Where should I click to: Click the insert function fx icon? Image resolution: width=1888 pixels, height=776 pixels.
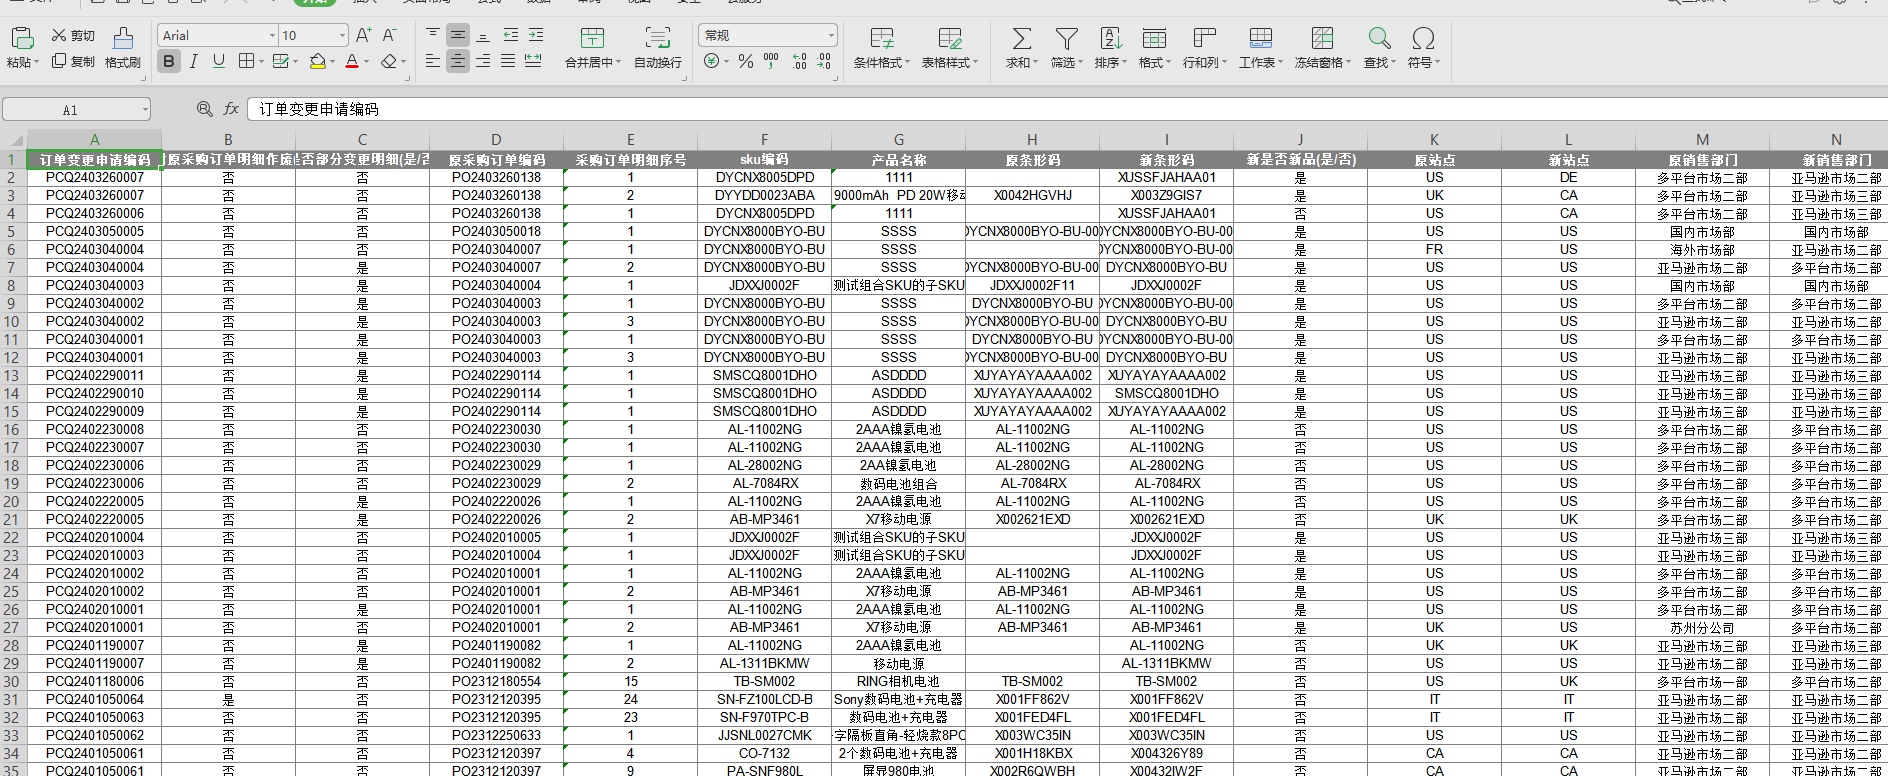click(x=231, y=109)
